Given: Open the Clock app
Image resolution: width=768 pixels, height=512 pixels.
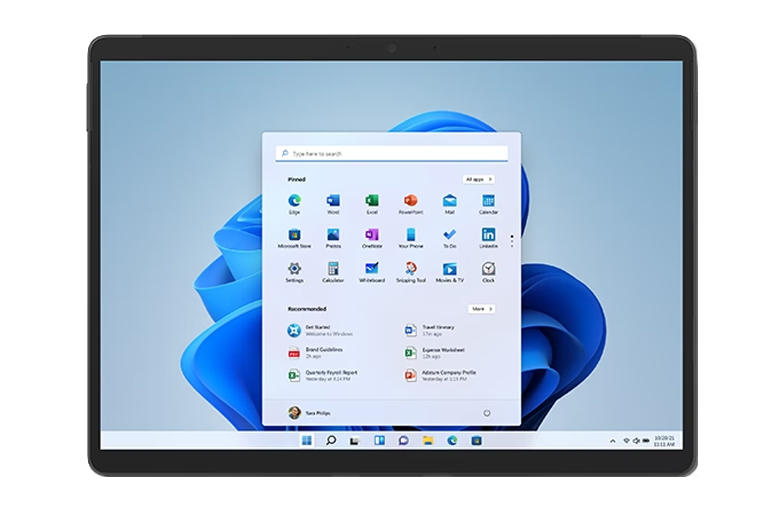Looking at the screenshot, I should pos(488,272).
